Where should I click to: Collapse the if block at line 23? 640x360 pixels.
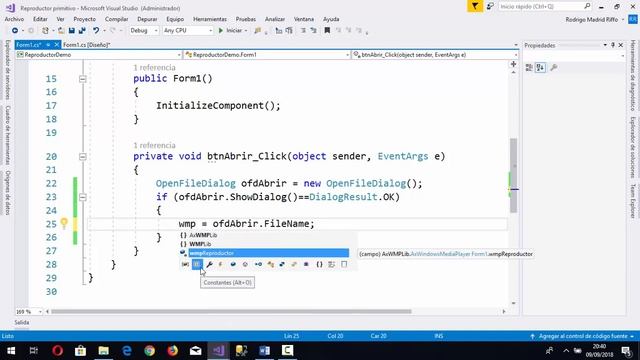click(x=82, y=197)
